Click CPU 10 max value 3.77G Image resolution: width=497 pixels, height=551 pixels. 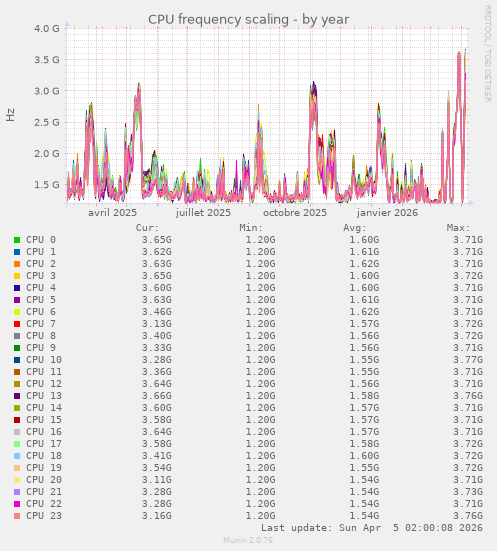pos(468,360)
